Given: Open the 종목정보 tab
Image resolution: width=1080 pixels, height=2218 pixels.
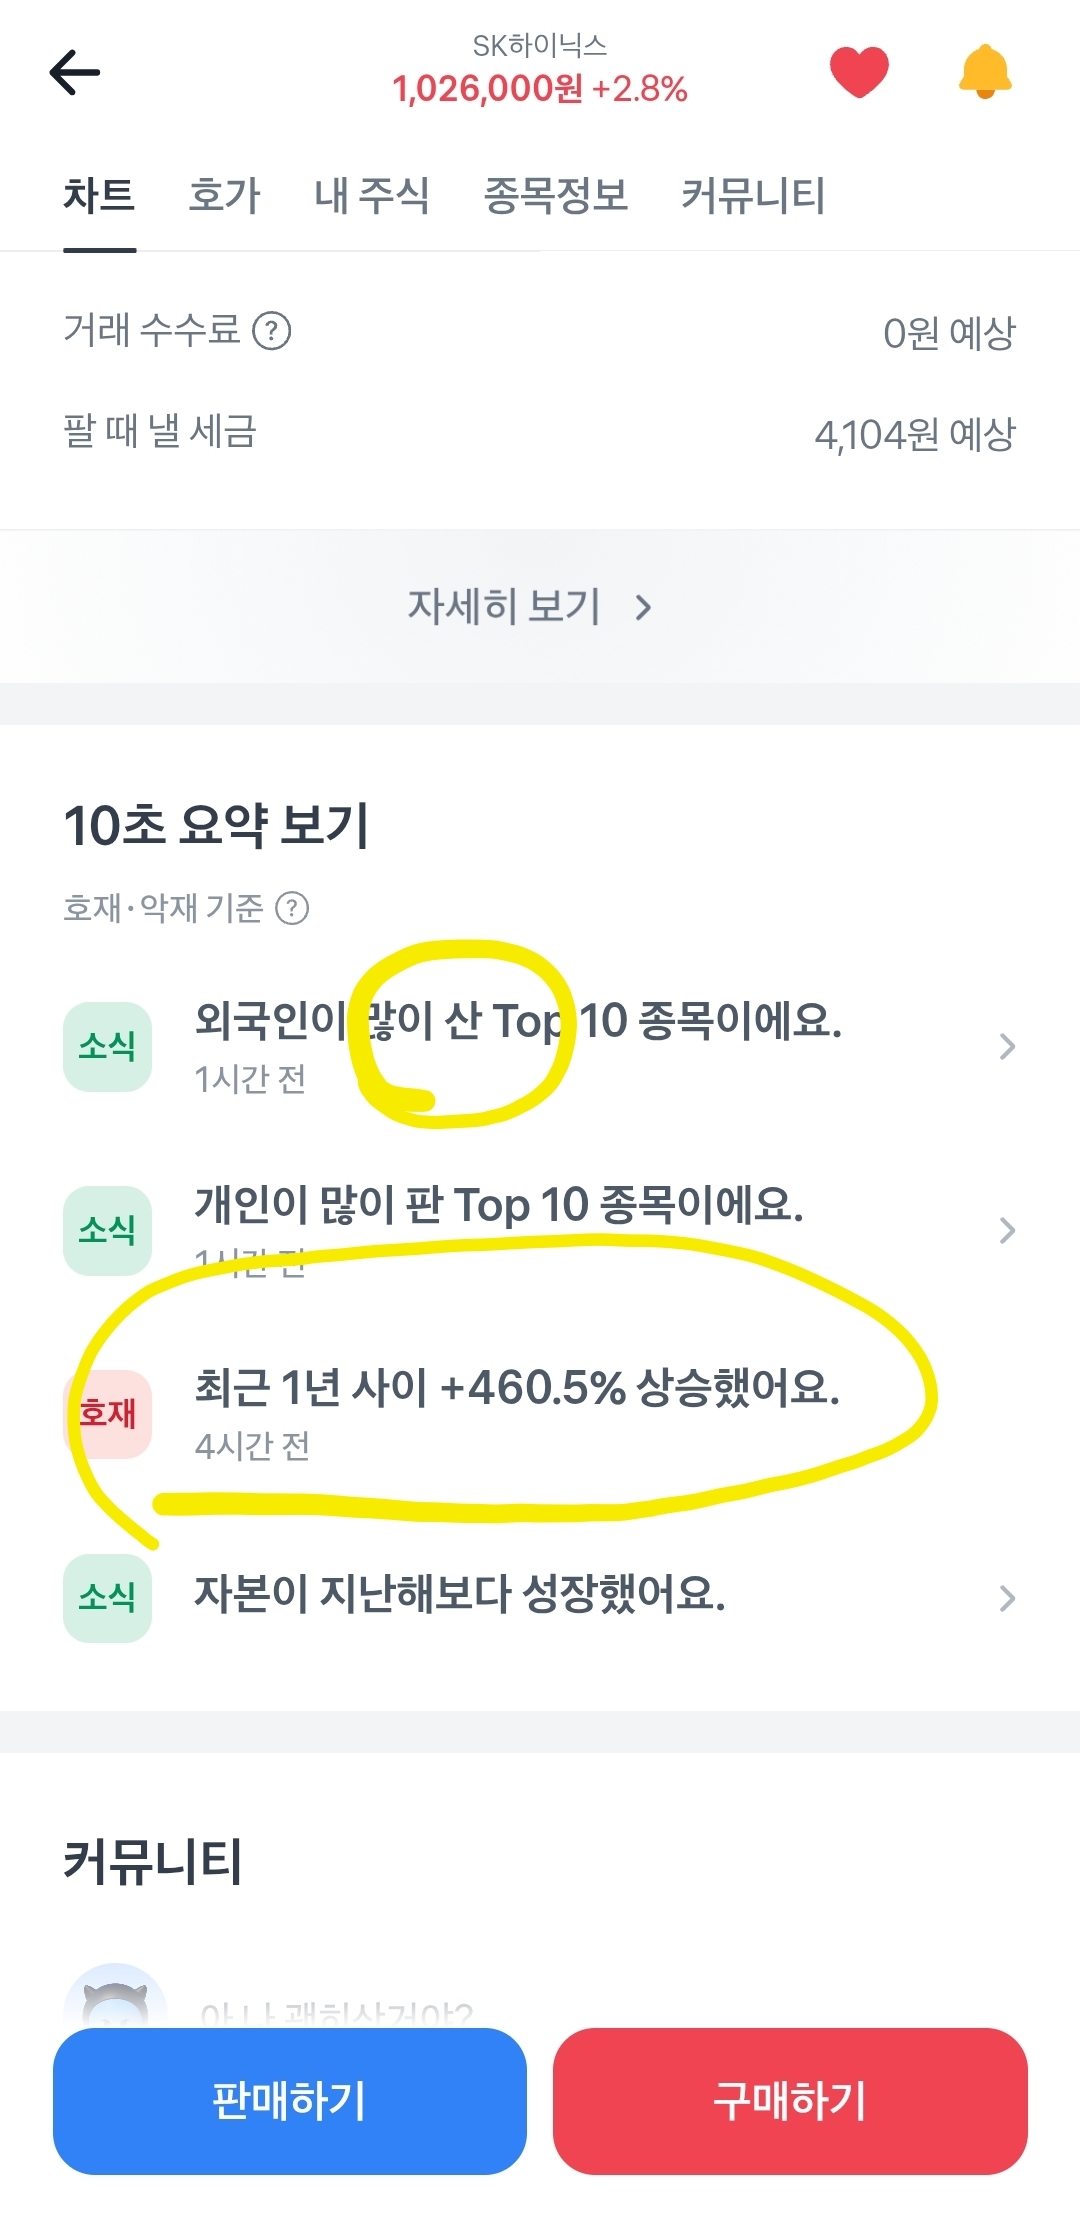Looking at the screenshot, I should pos(555,195).
